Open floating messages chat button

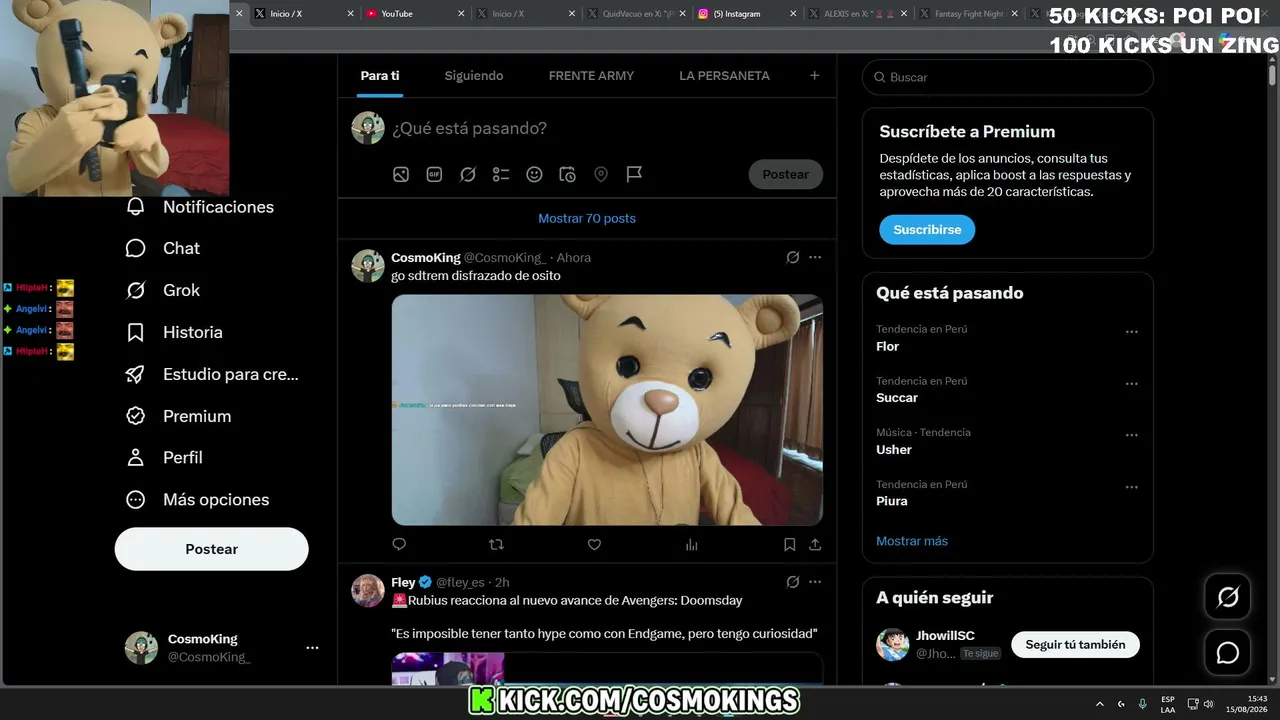click(x=1228, y=653)
